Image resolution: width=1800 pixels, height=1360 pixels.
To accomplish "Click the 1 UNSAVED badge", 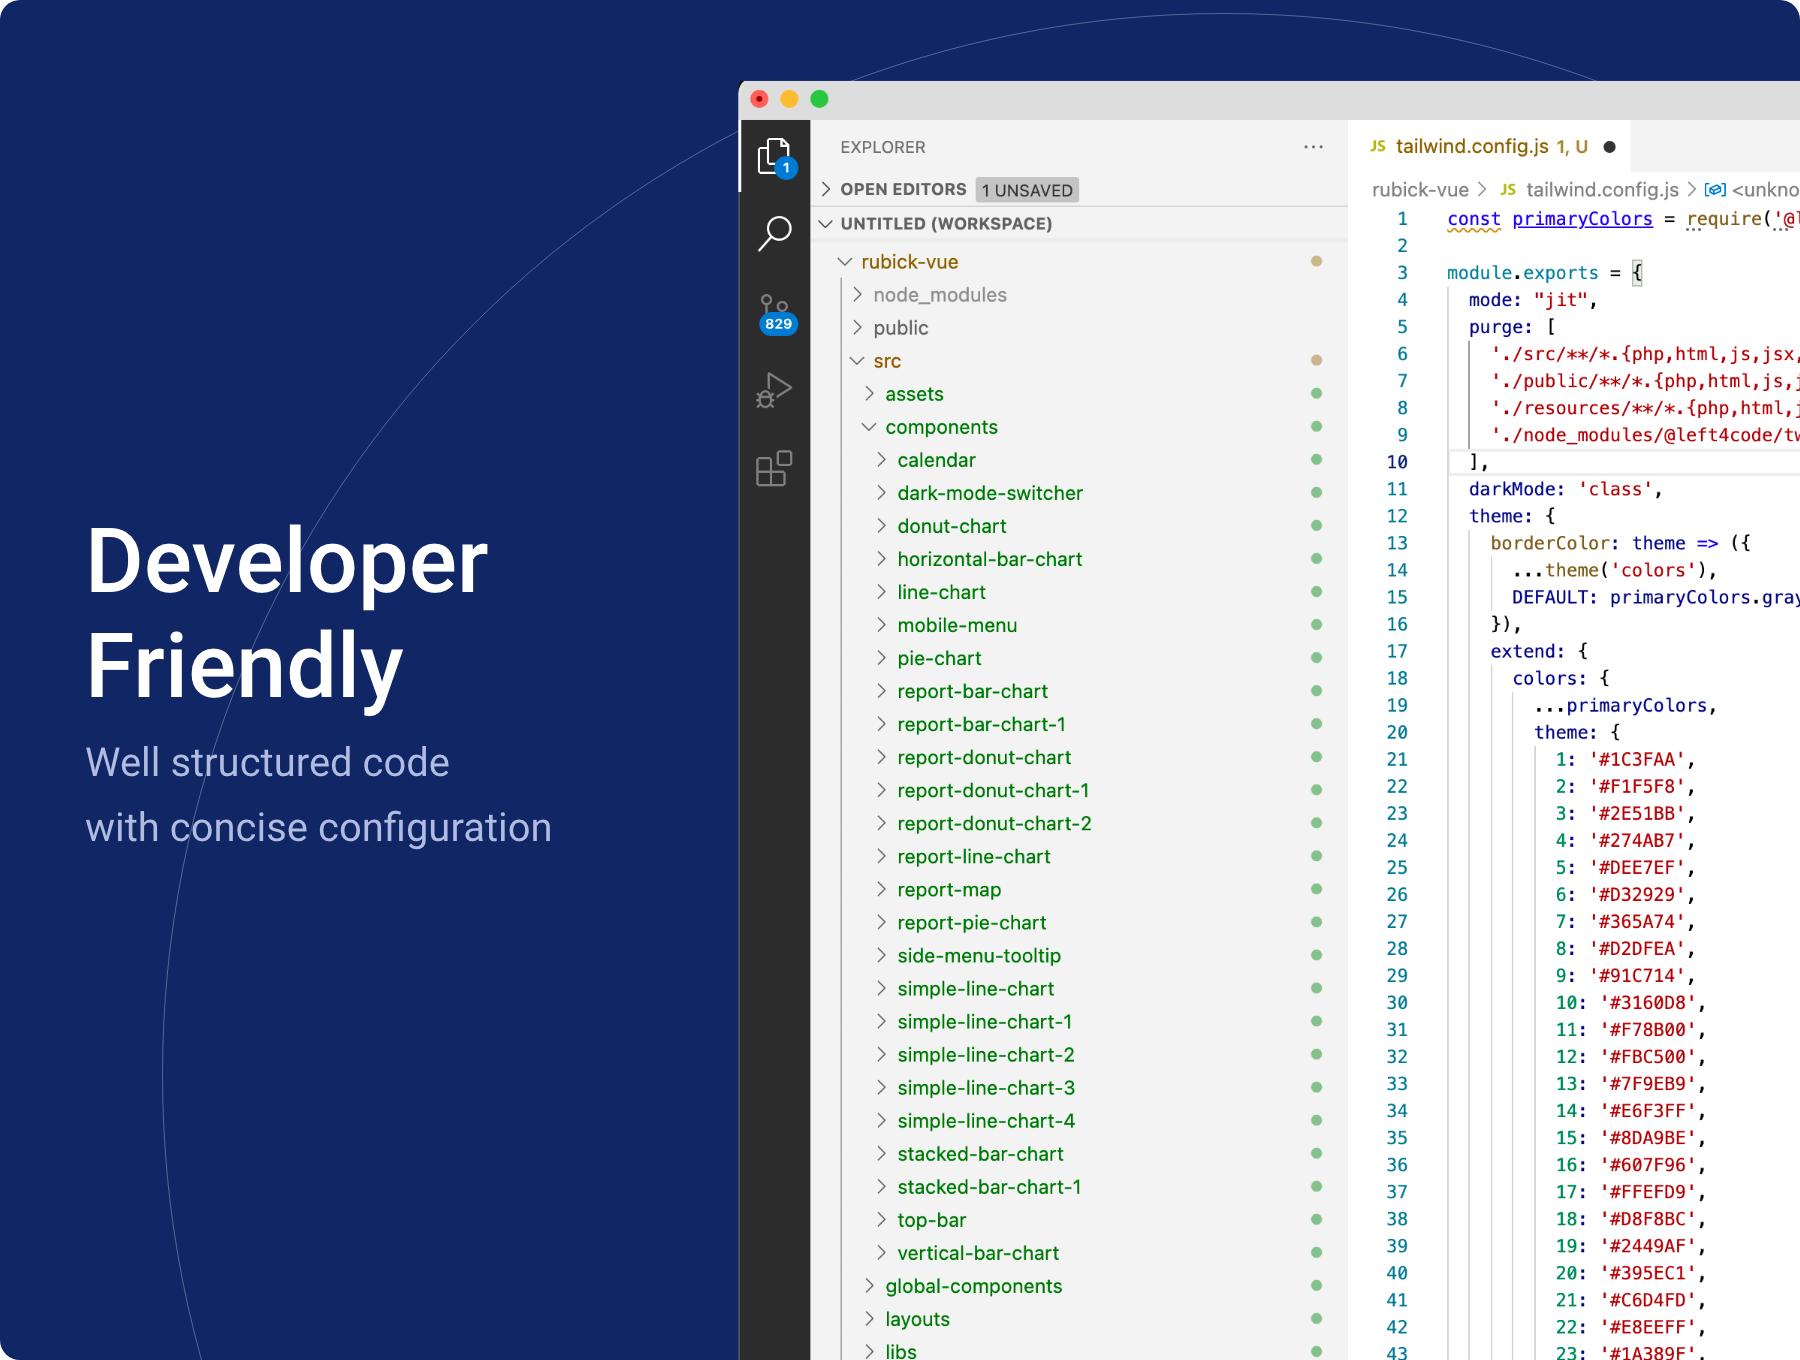I will (1027, 190).
